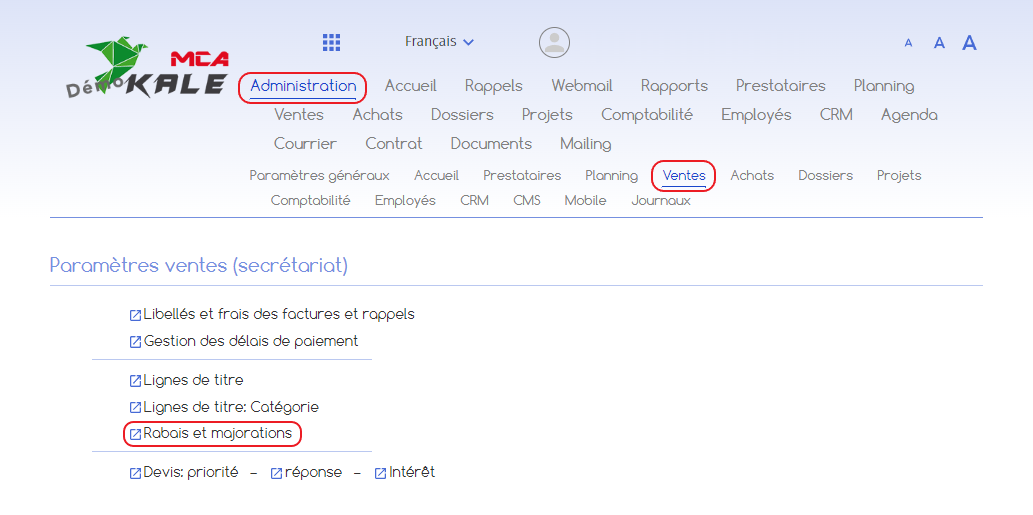Screen dimensions: 1033x515
Task: Open the apps grid icon
Action: 331,42
